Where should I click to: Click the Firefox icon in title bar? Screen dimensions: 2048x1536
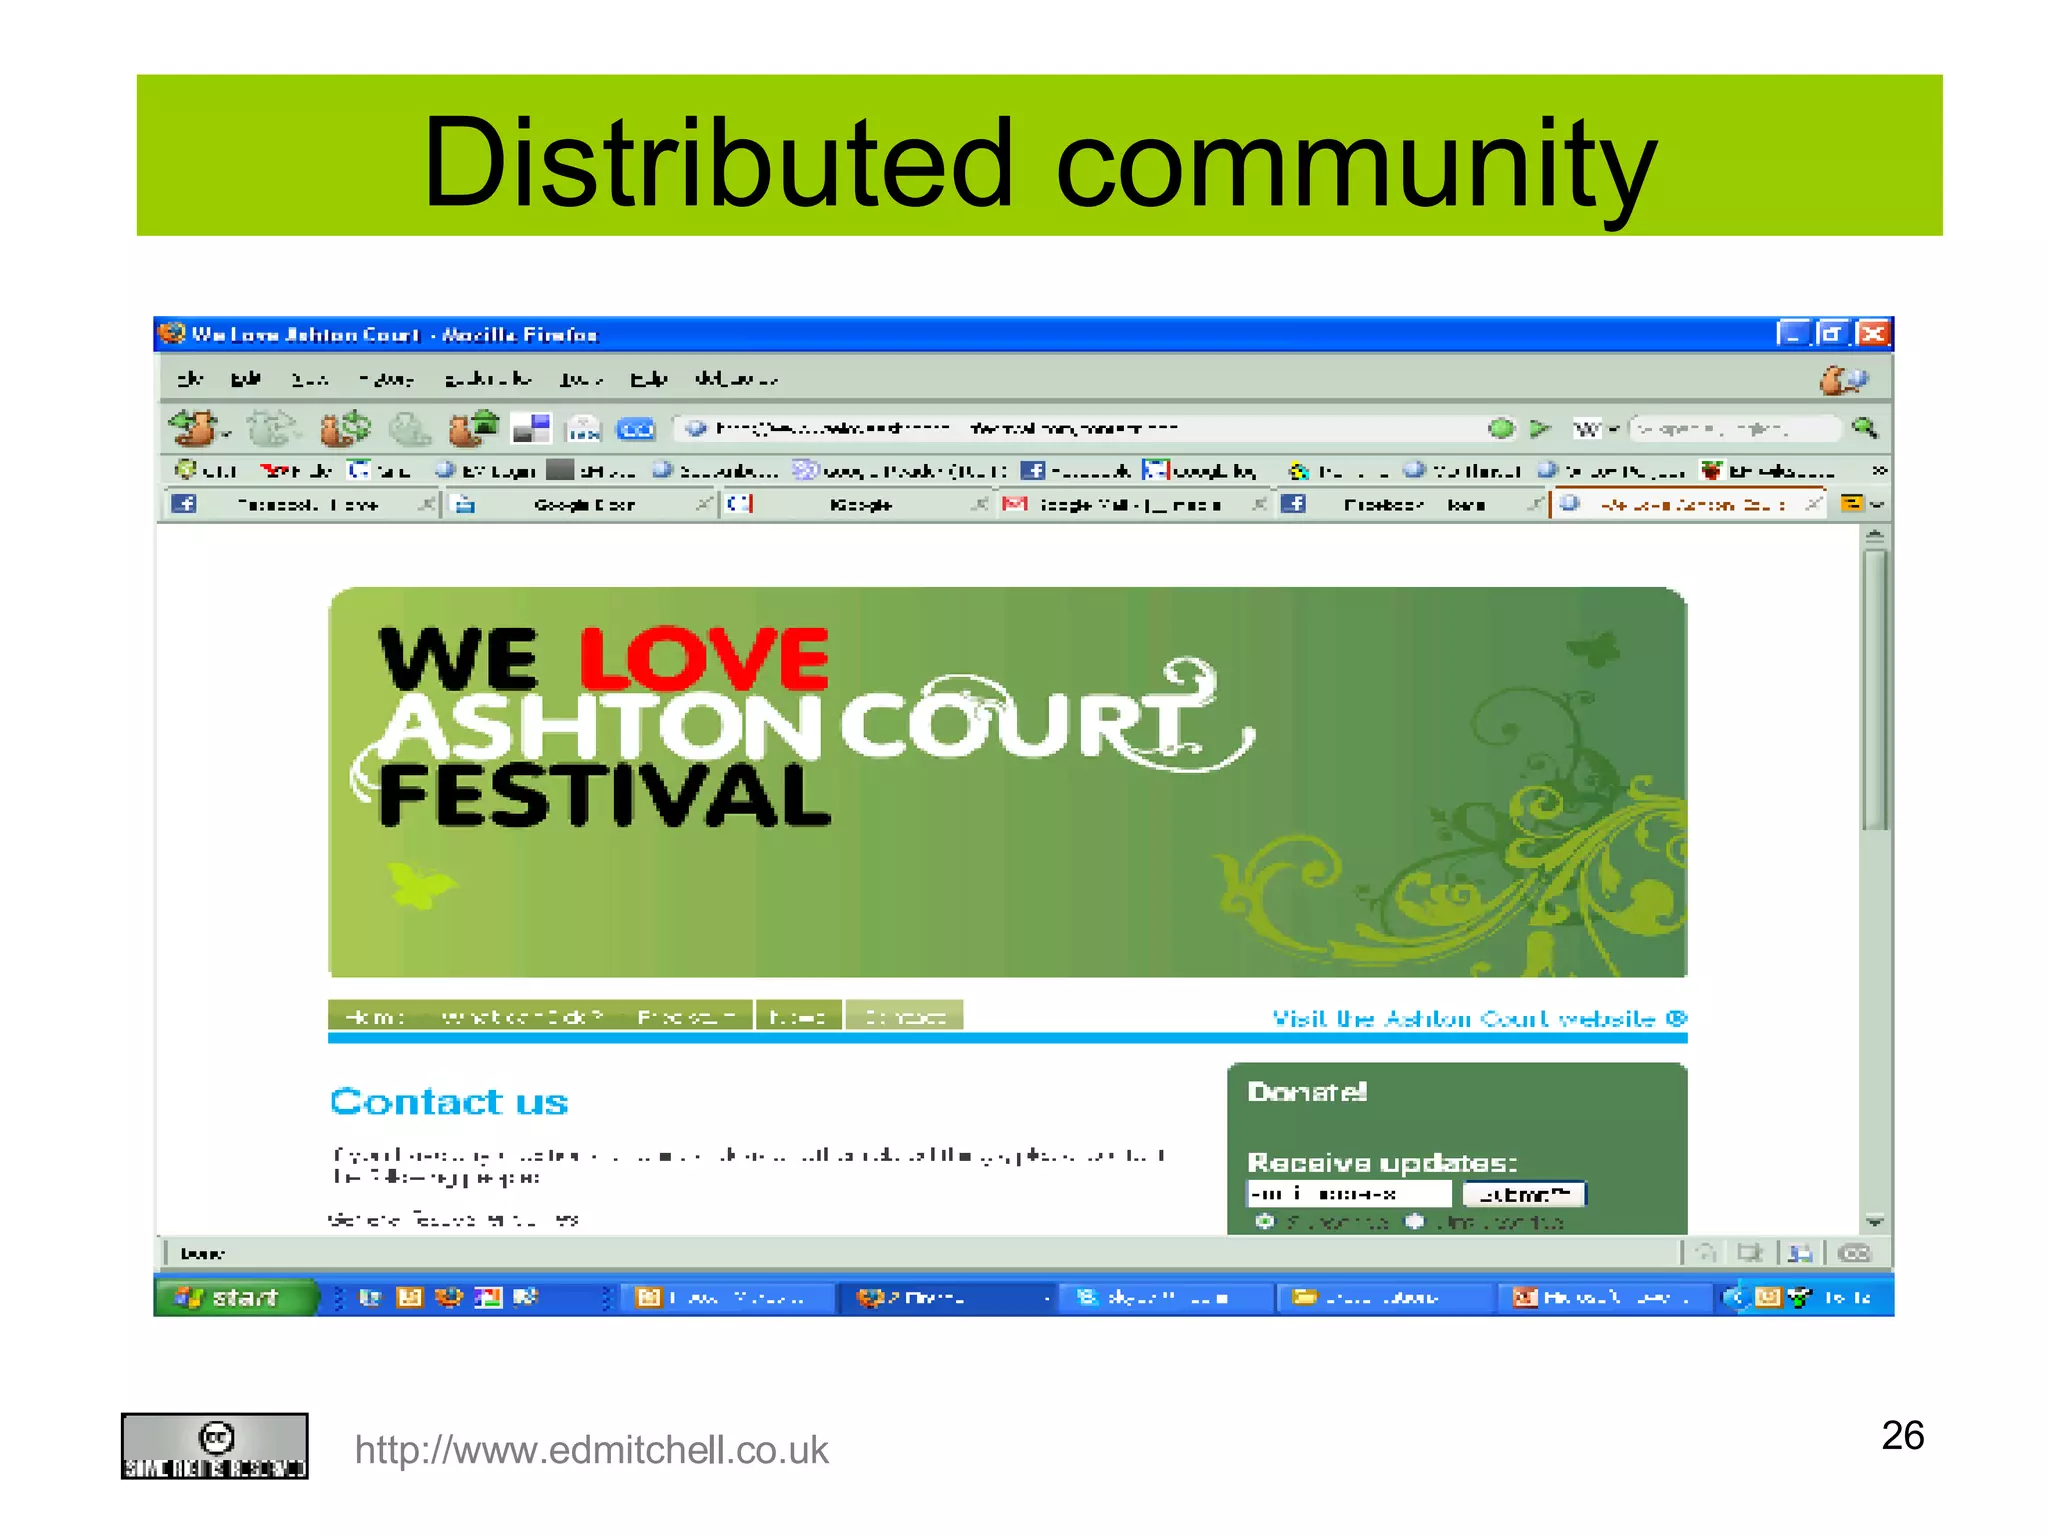click(172, 334)
